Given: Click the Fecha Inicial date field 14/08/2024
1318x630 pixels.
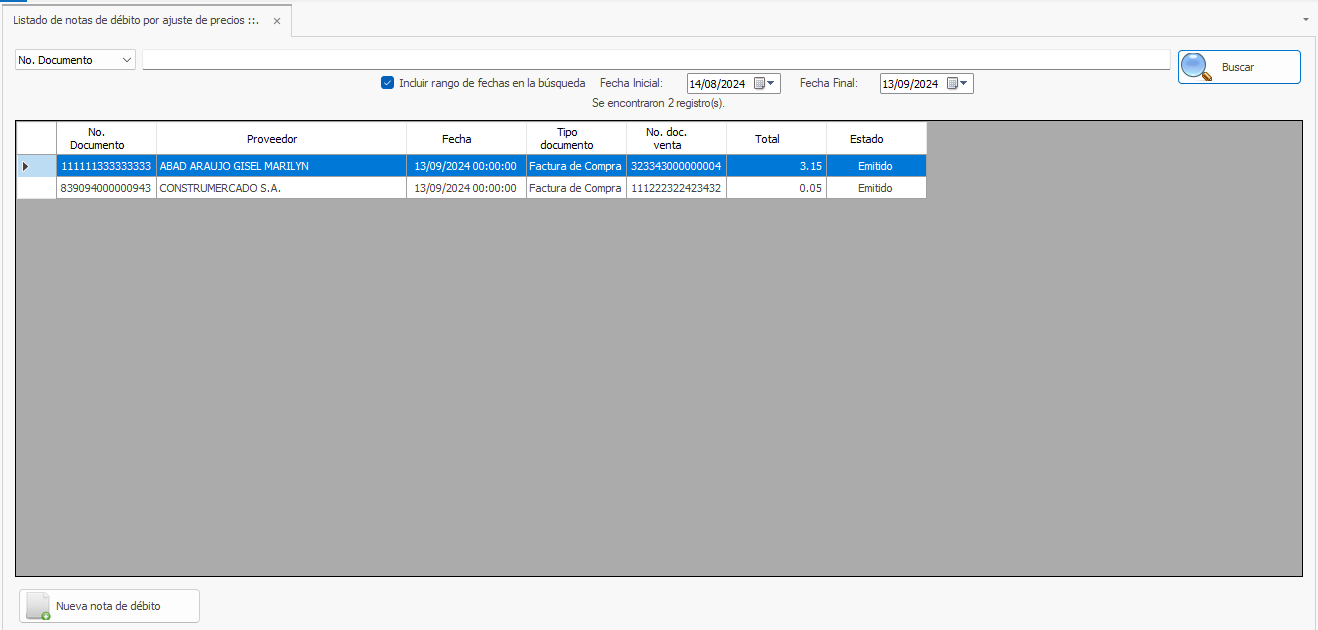Looking at the screenshot, I should coord(717,84).
